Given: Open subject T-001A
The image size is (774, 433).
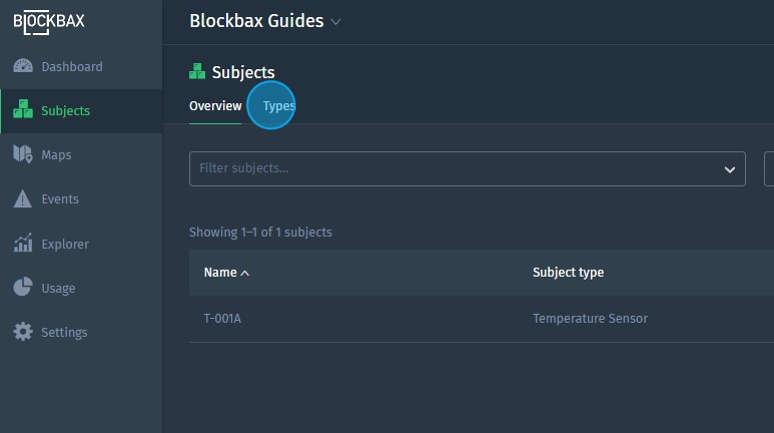Looking at the screenshot, I should (222, 319).
